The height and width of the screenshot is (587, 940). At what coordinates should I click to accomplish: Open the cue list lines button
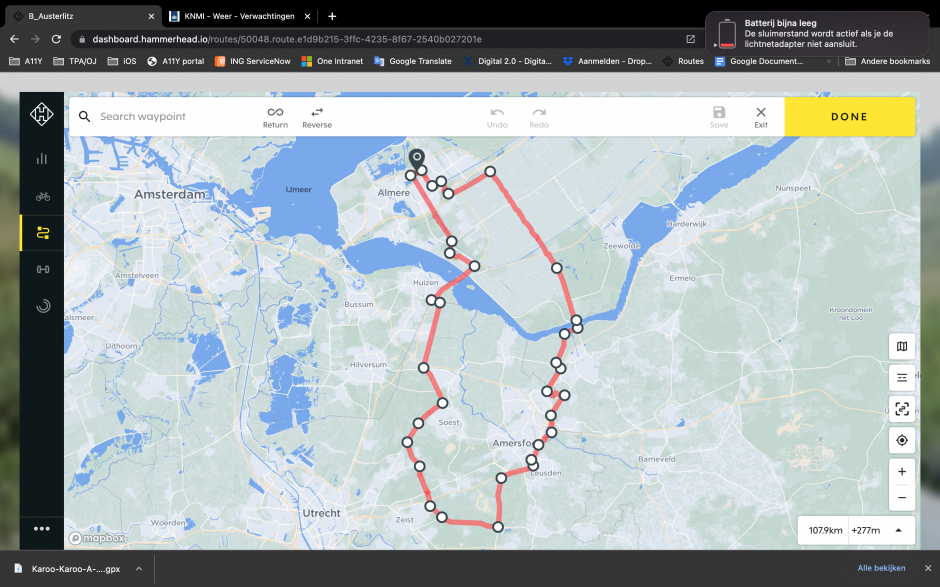pyautogui.click(x=902, y=377)
